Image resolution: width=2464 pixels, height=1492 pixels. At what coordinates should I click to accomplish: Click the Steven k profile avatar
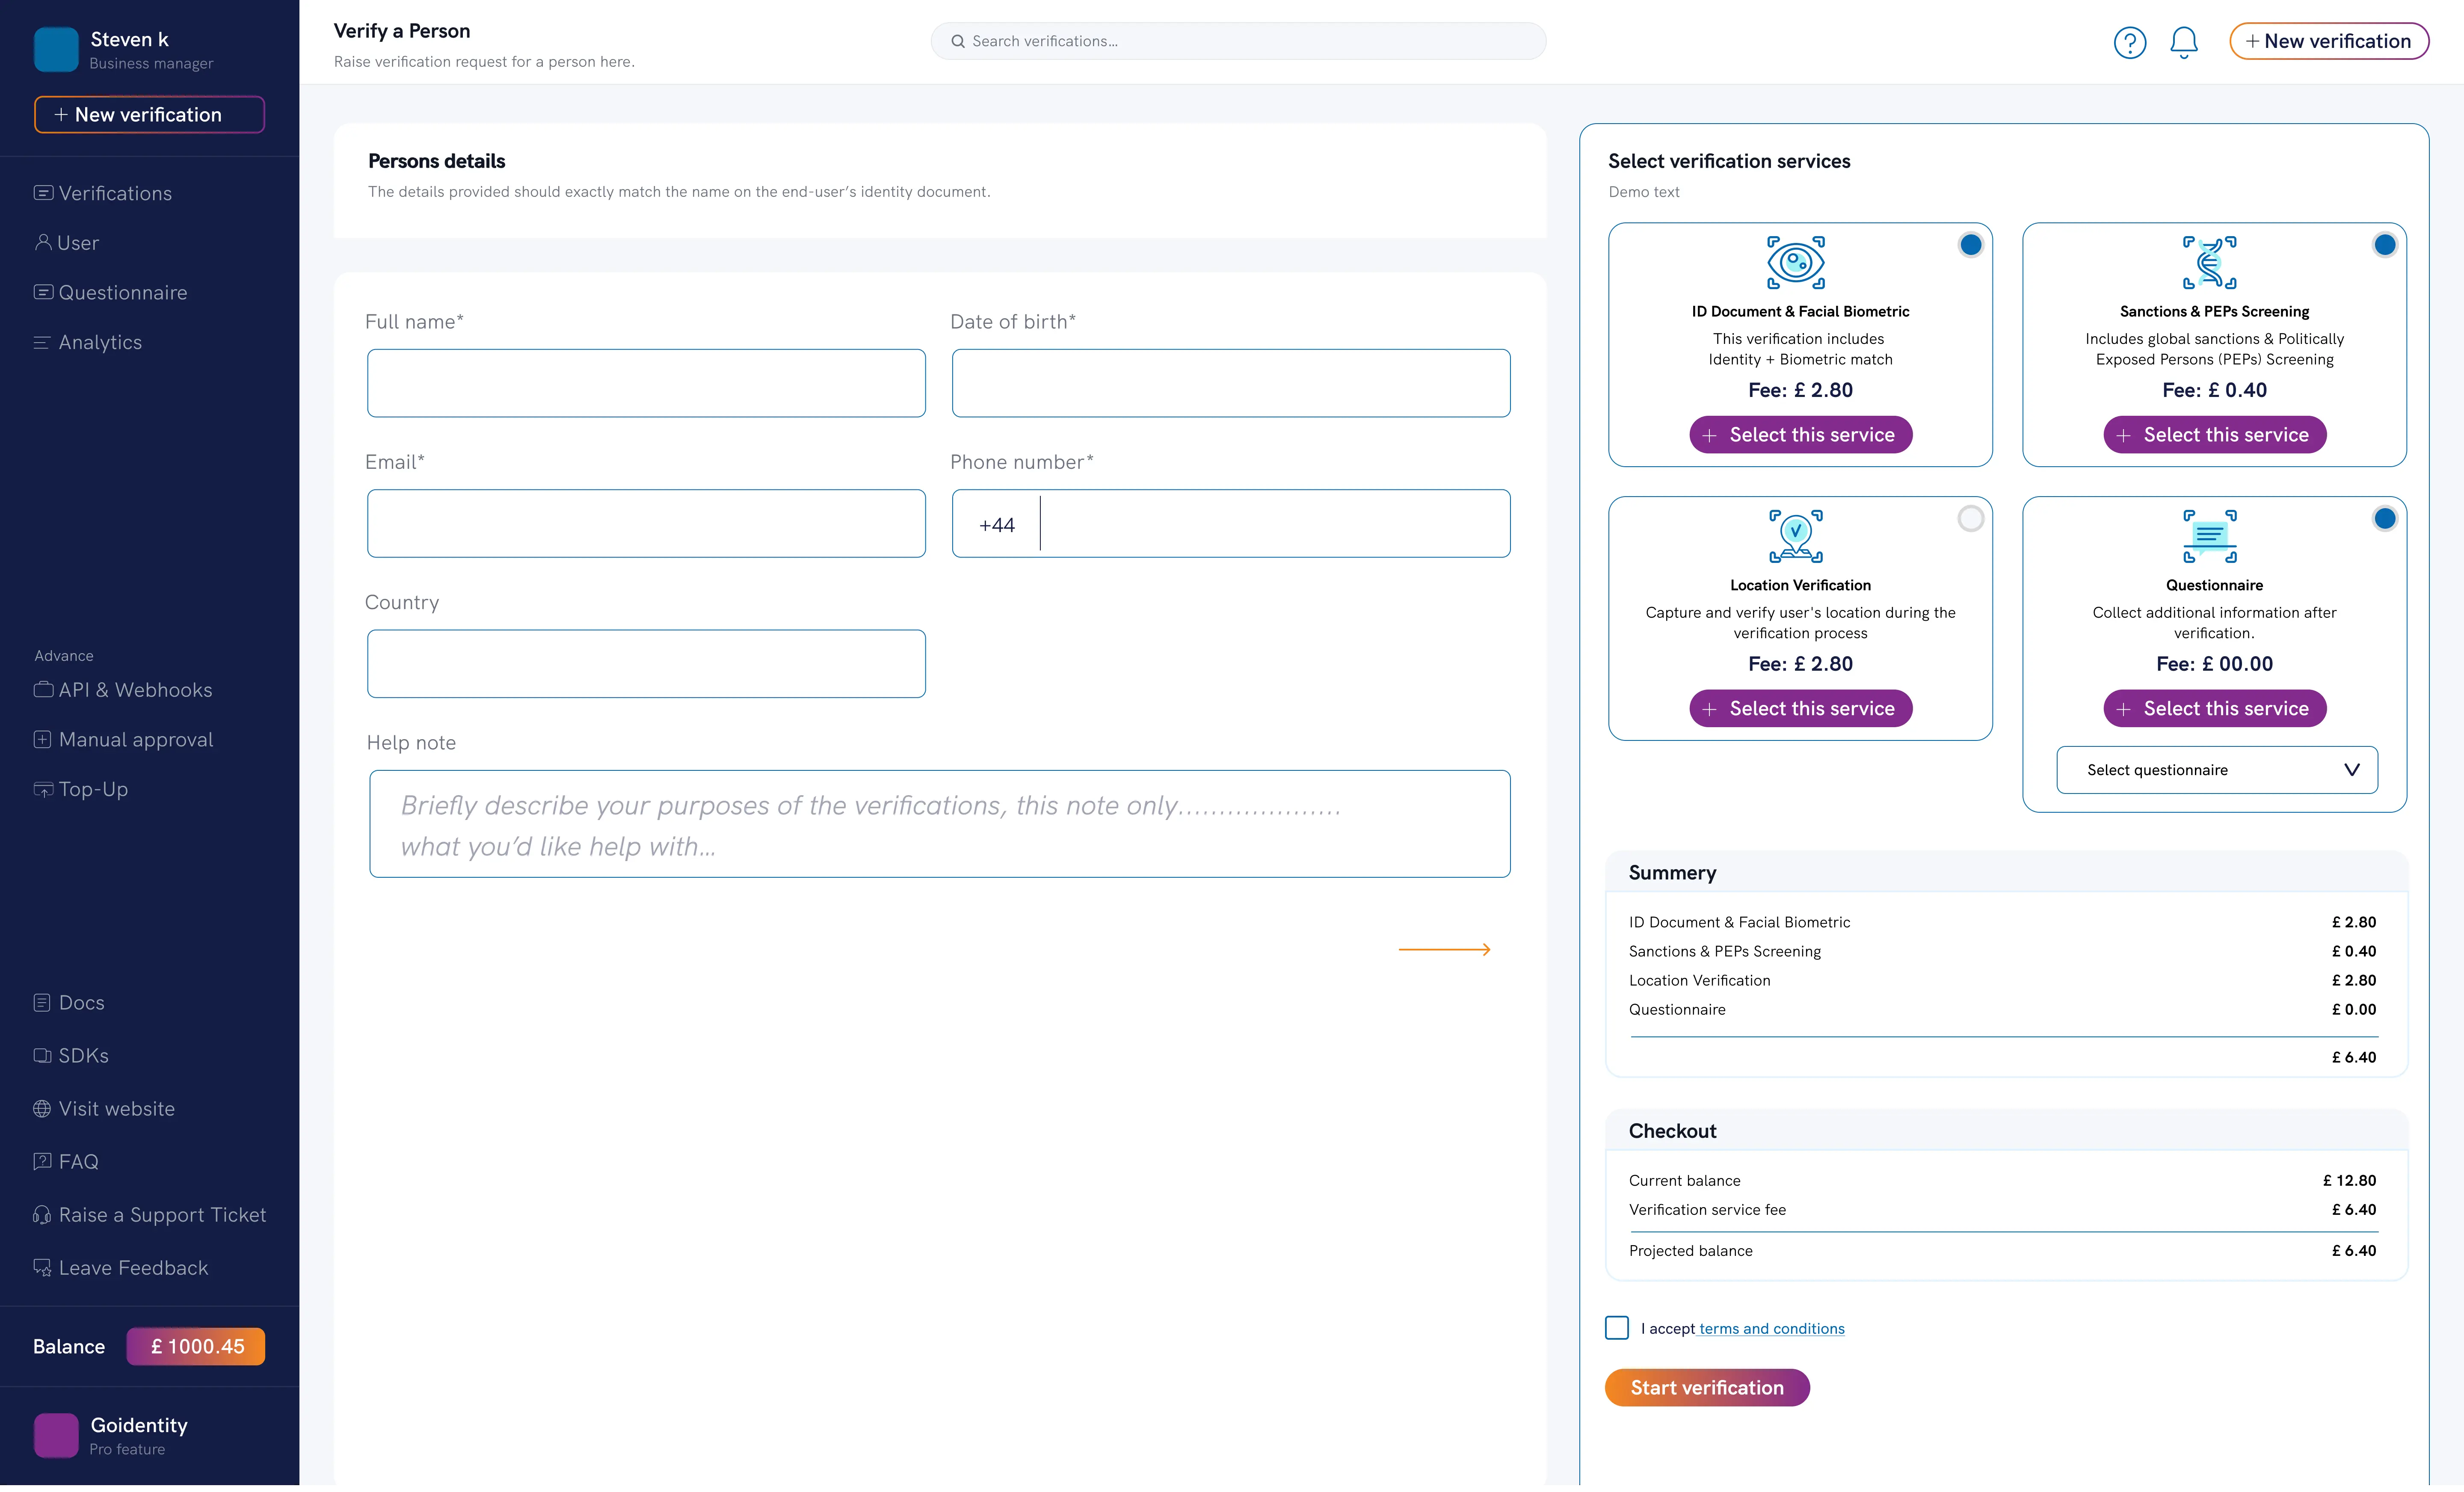[56, 49]
